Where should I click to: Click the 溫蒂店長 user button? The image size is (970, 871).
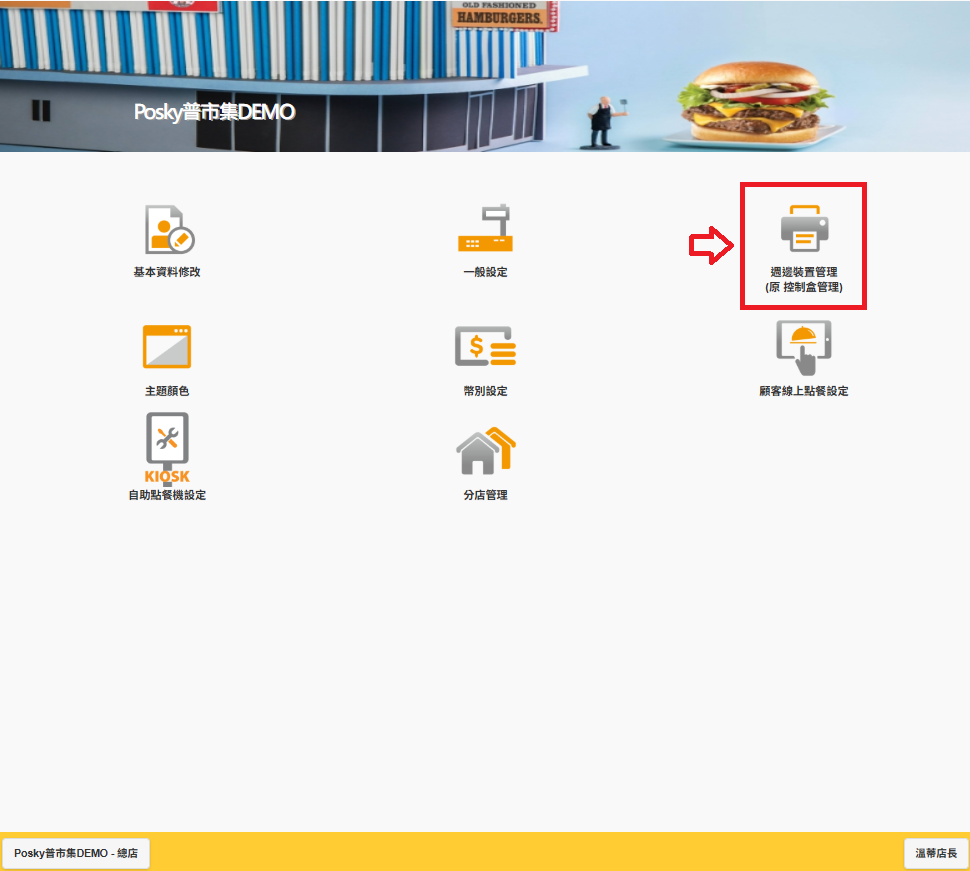point(936,853)
